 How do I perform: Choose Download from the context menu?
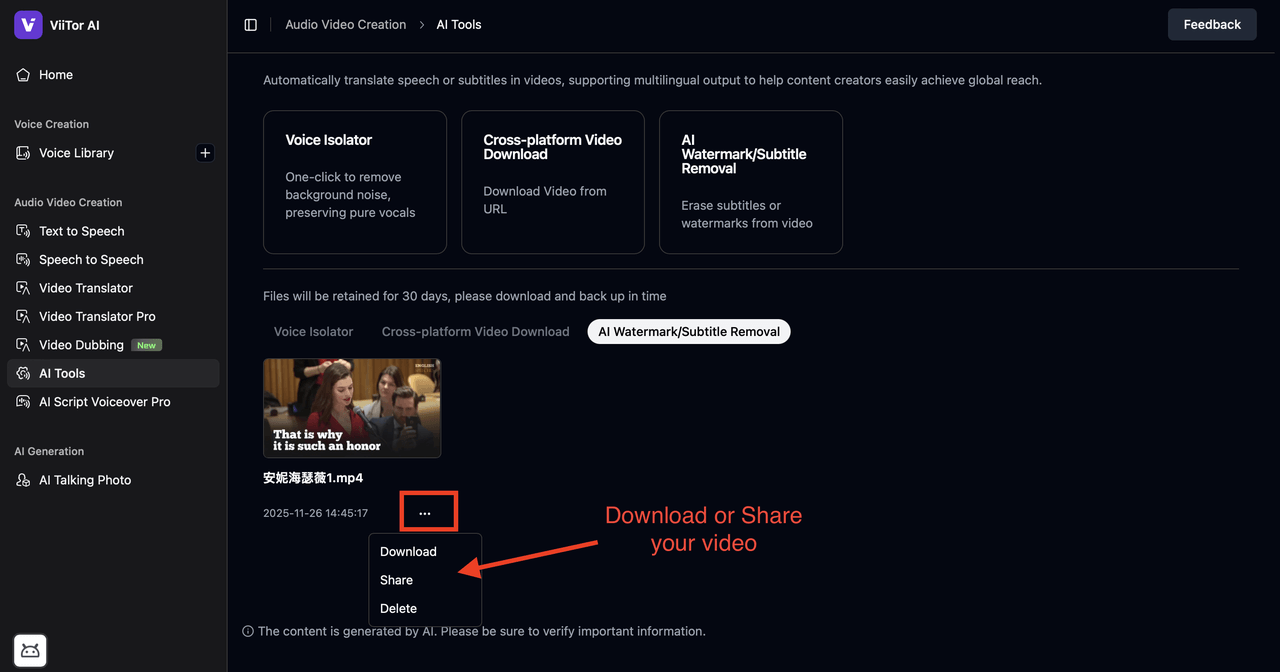[x=408, y=552]
